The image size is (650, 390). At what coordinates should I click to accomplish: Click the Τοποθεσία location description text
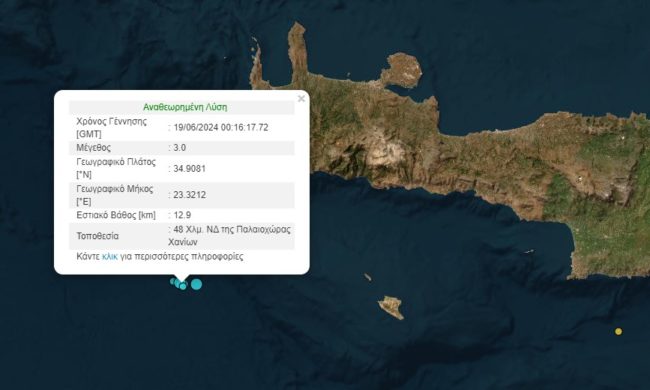coord(230,235)
